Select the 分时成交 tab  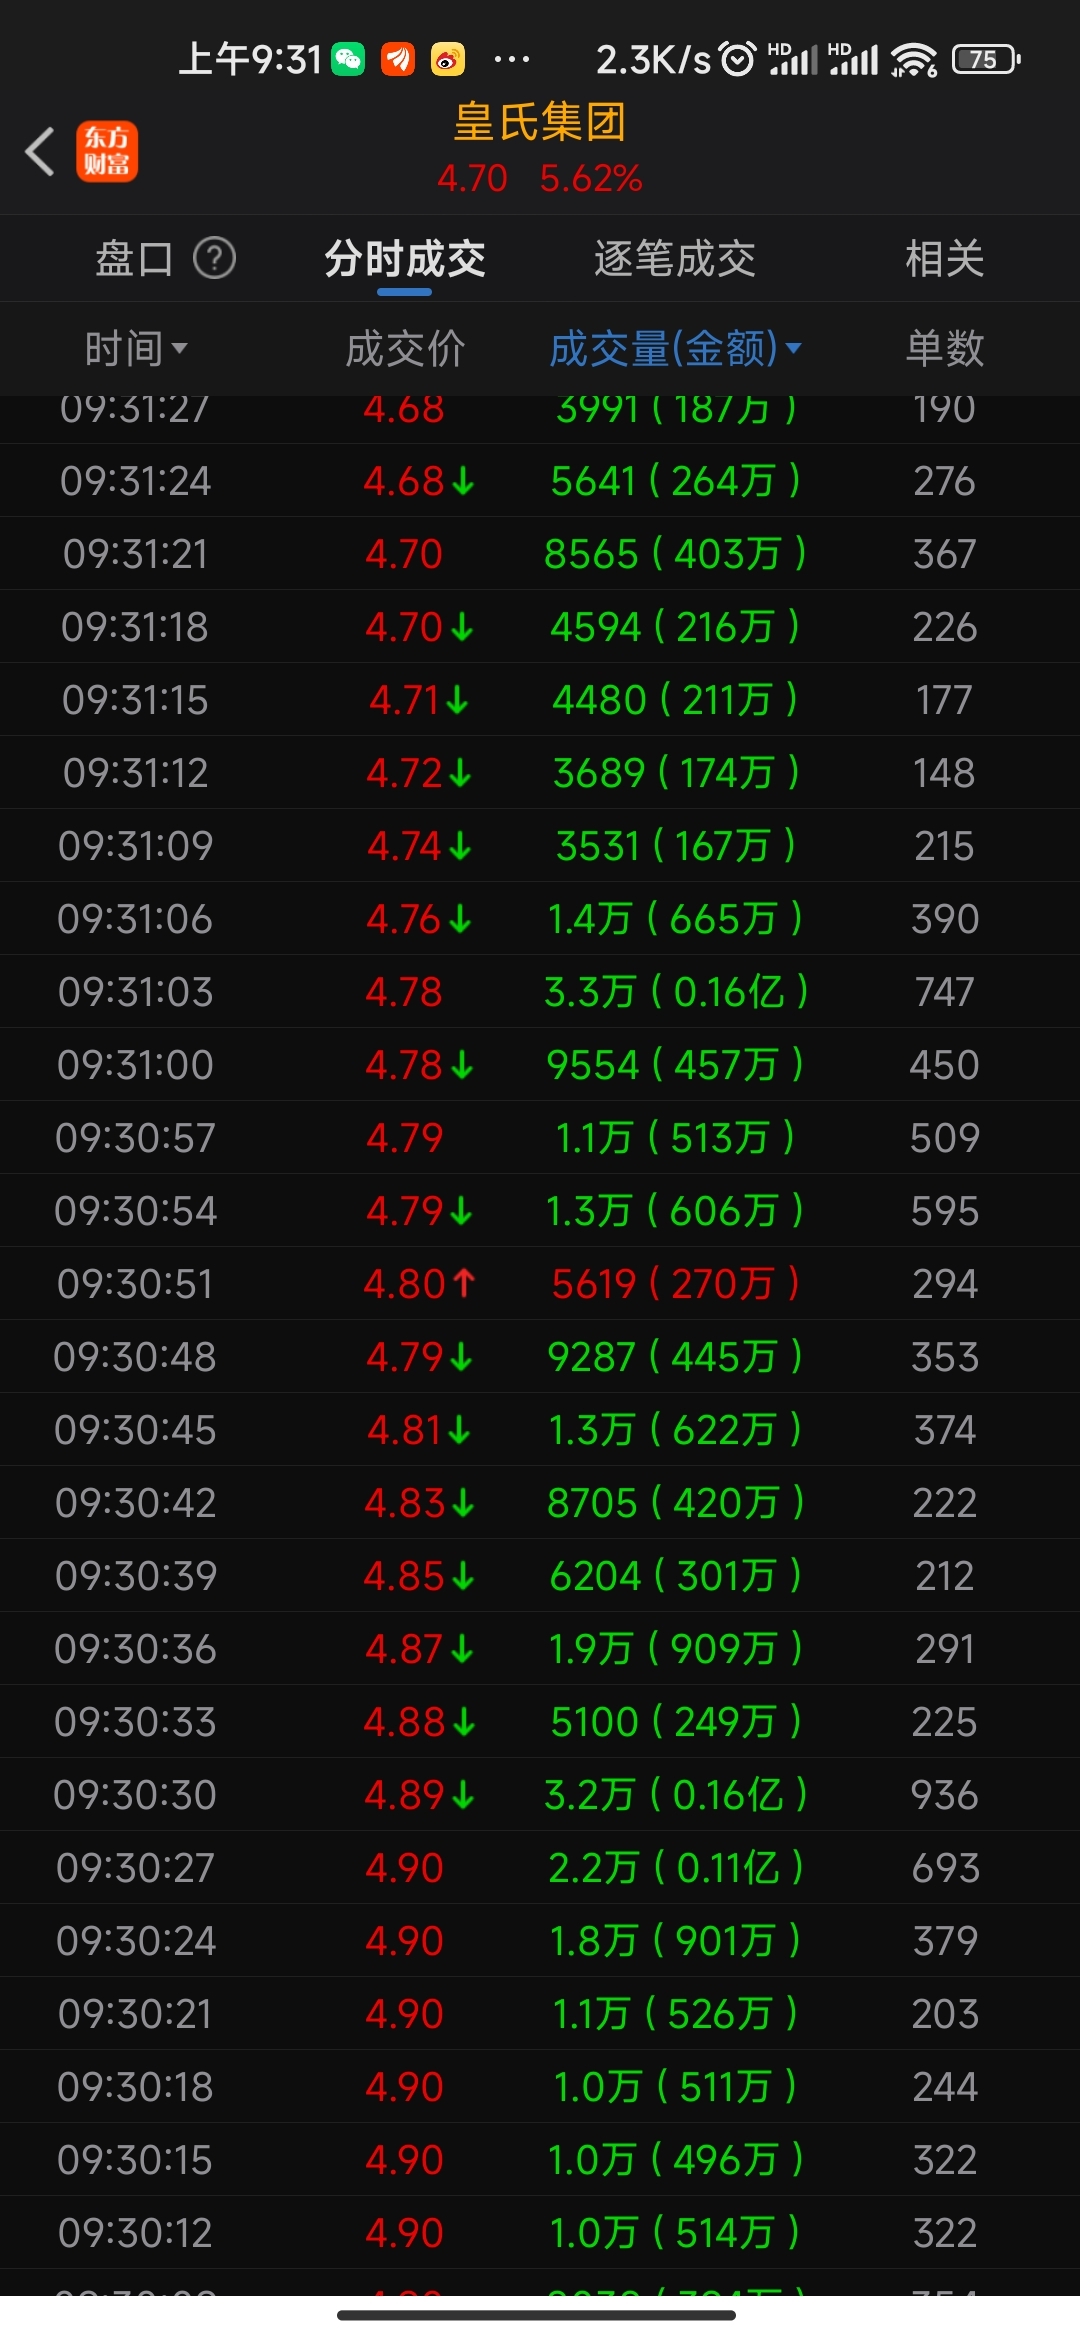pyautogui.click(x=405, y=258)
